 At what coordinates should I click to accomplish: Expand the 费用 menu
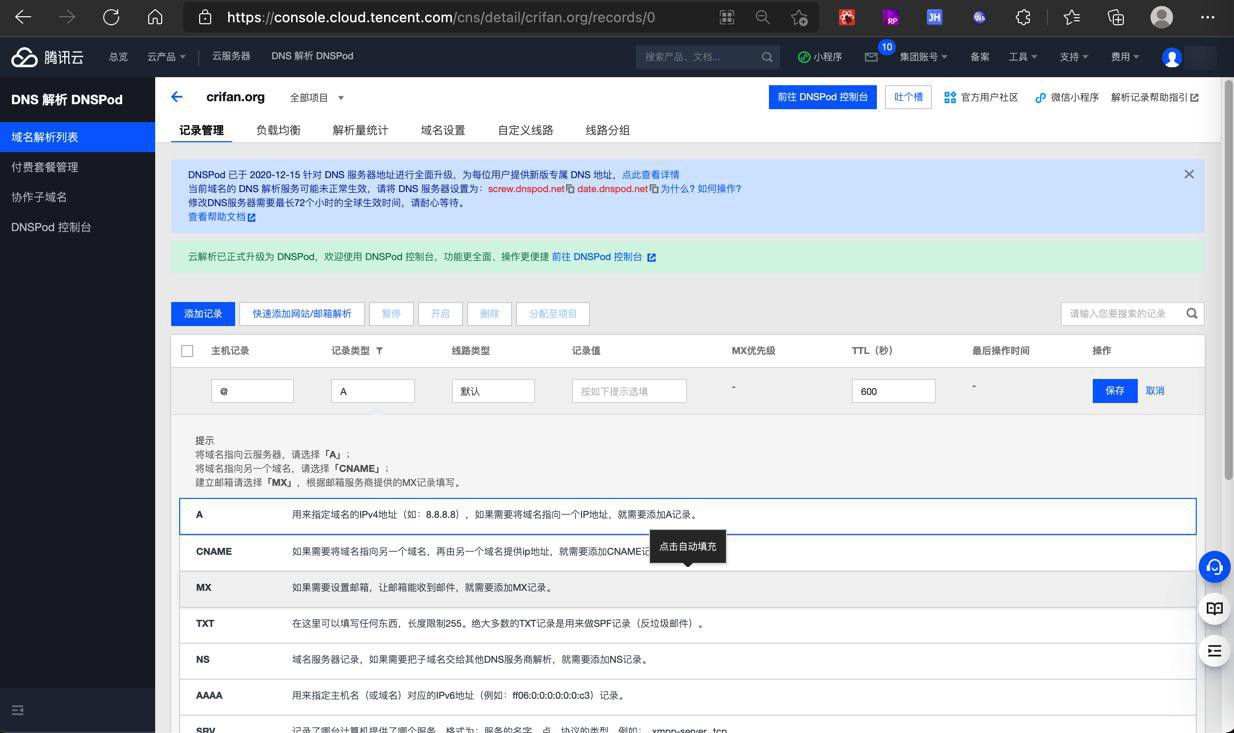1125,57
